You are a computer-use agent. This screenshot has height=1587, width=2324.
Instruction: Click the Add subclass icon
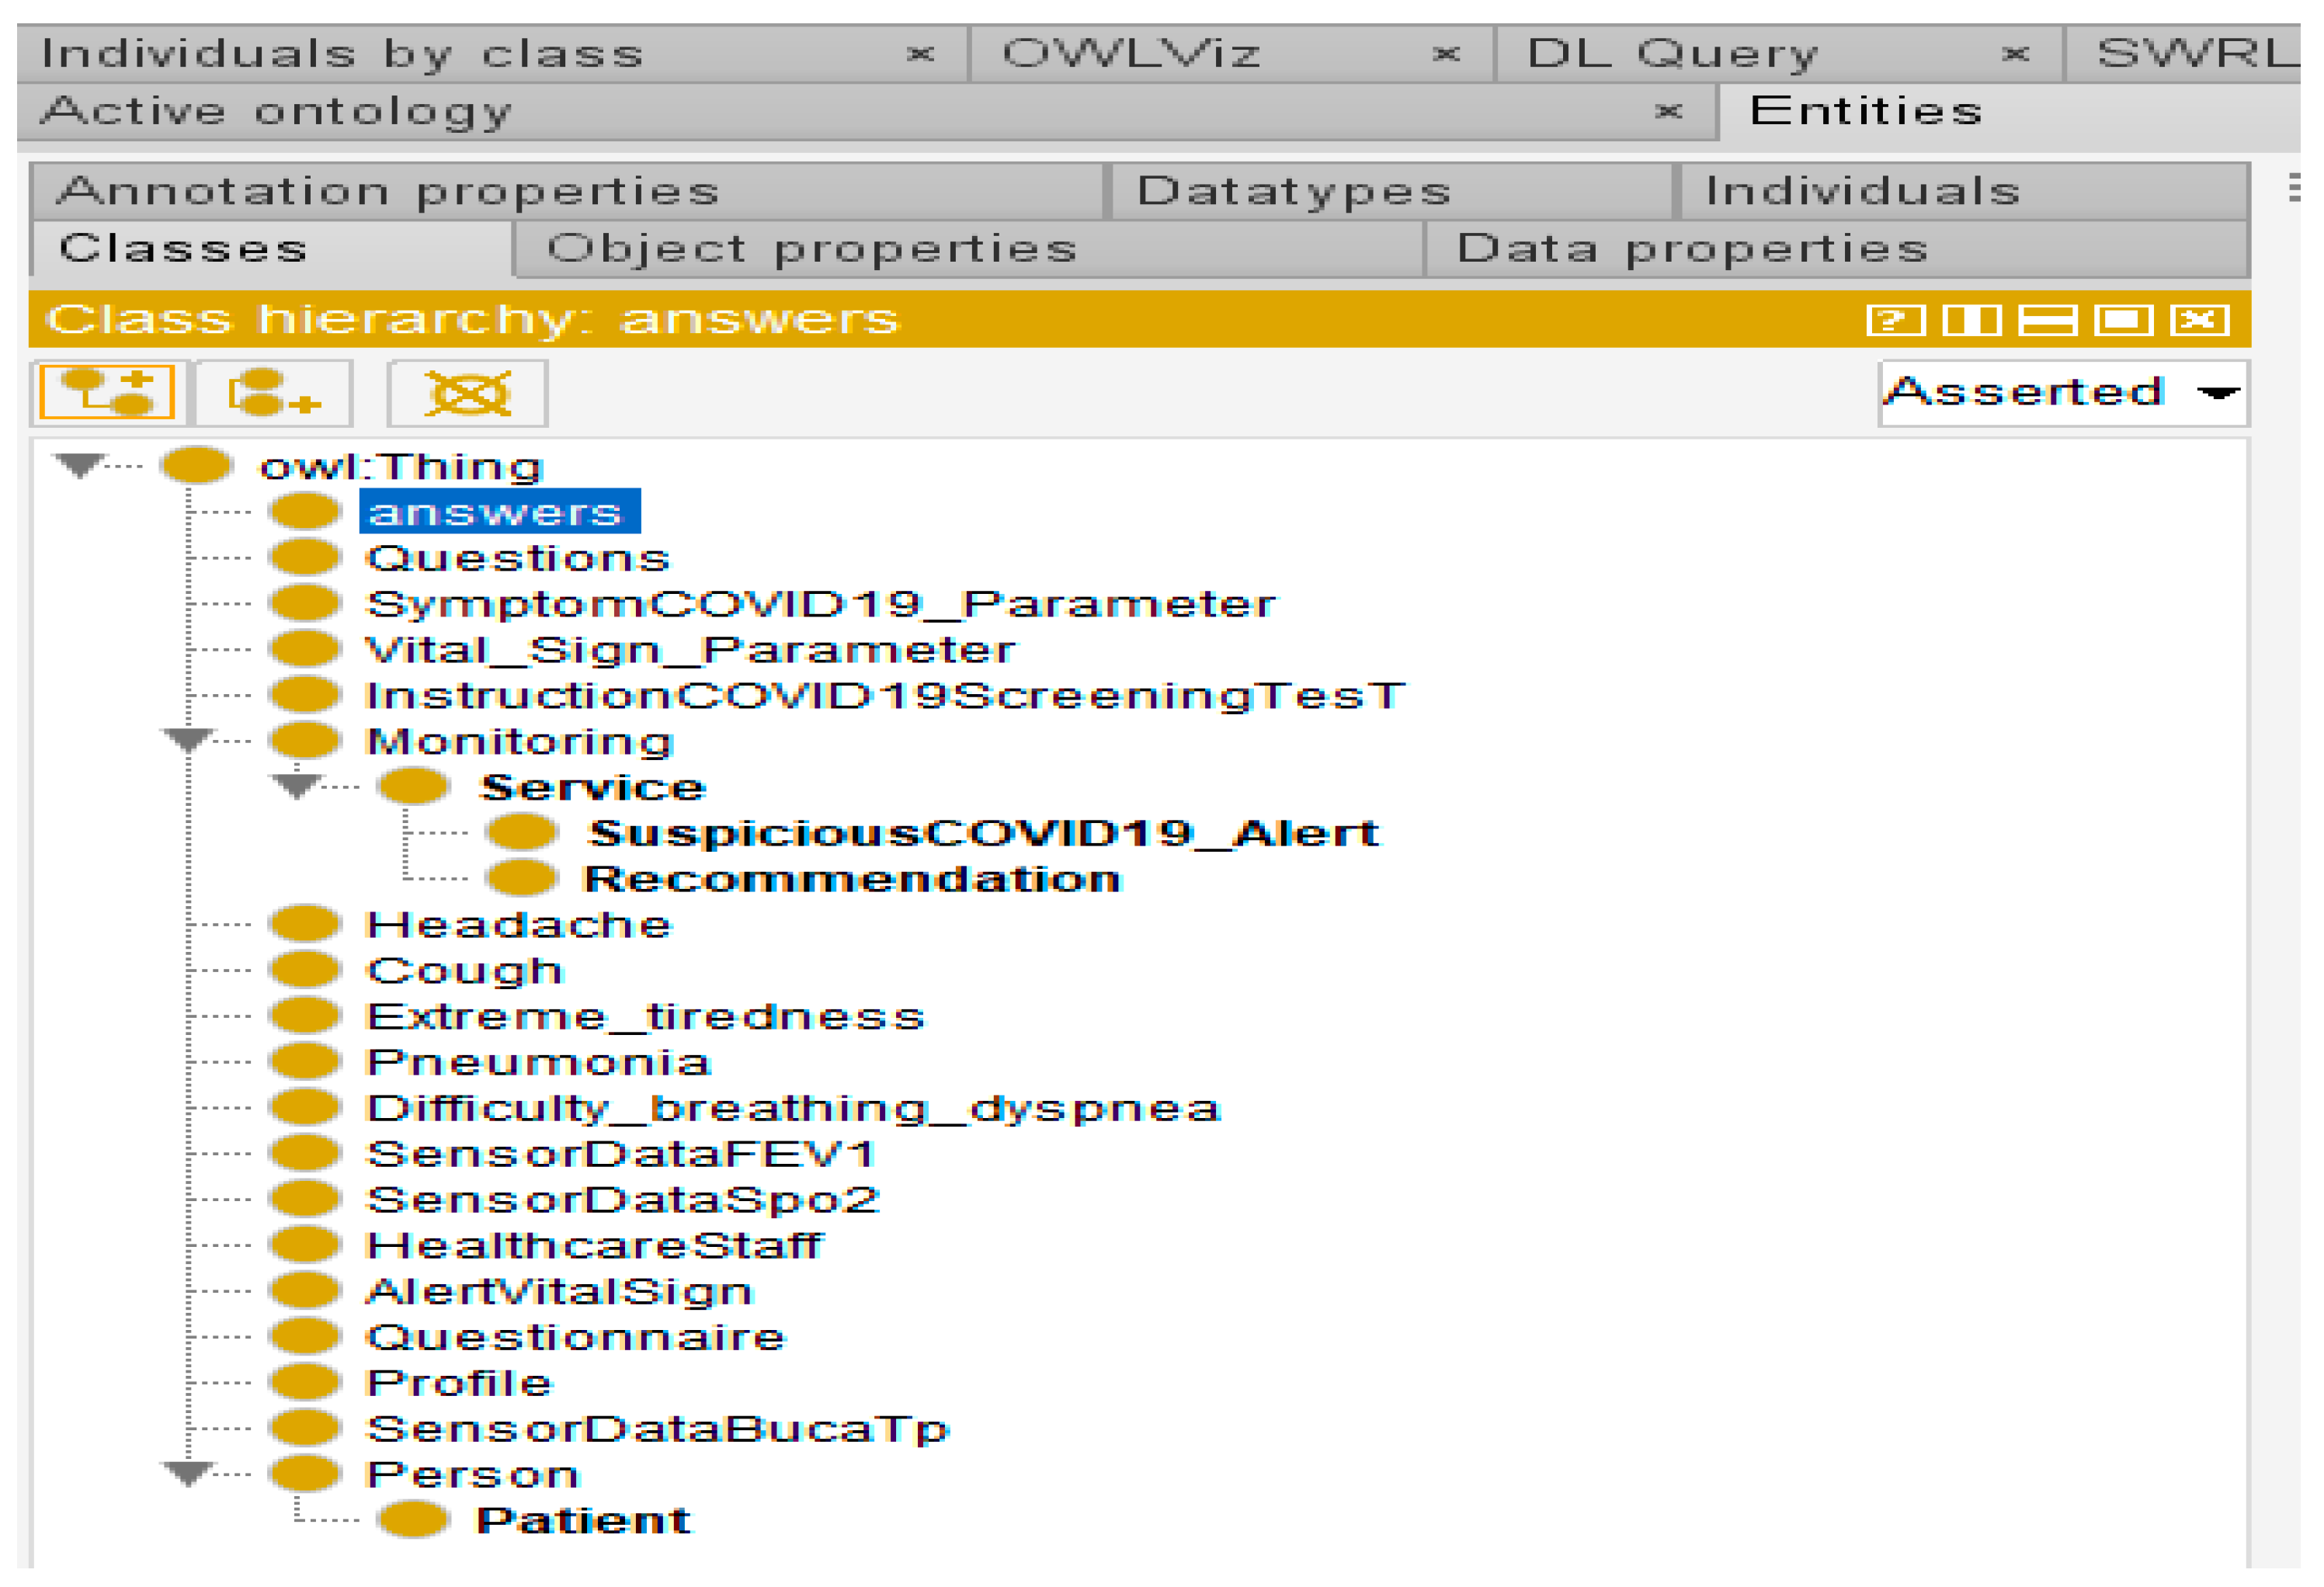[108, 393]
